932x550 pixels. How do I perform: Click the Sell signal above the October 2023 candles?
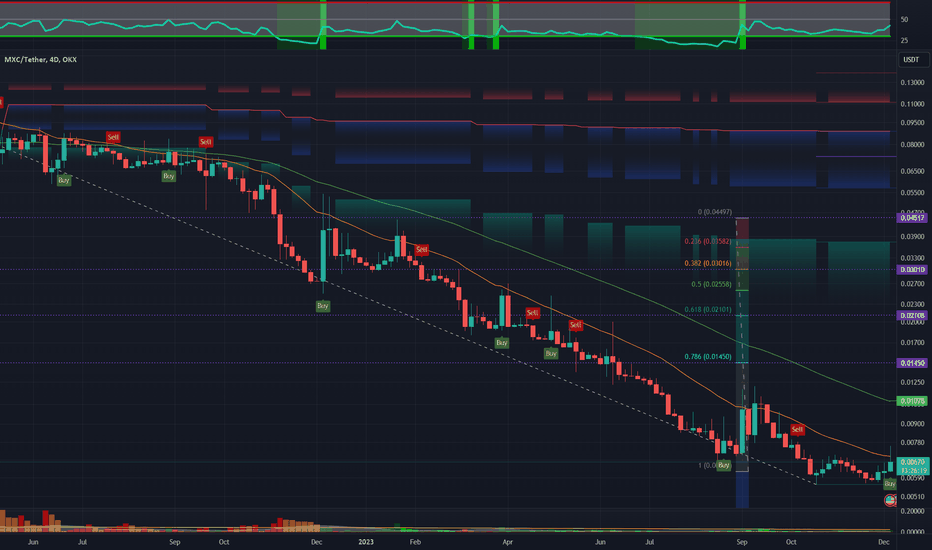point(797,429)
